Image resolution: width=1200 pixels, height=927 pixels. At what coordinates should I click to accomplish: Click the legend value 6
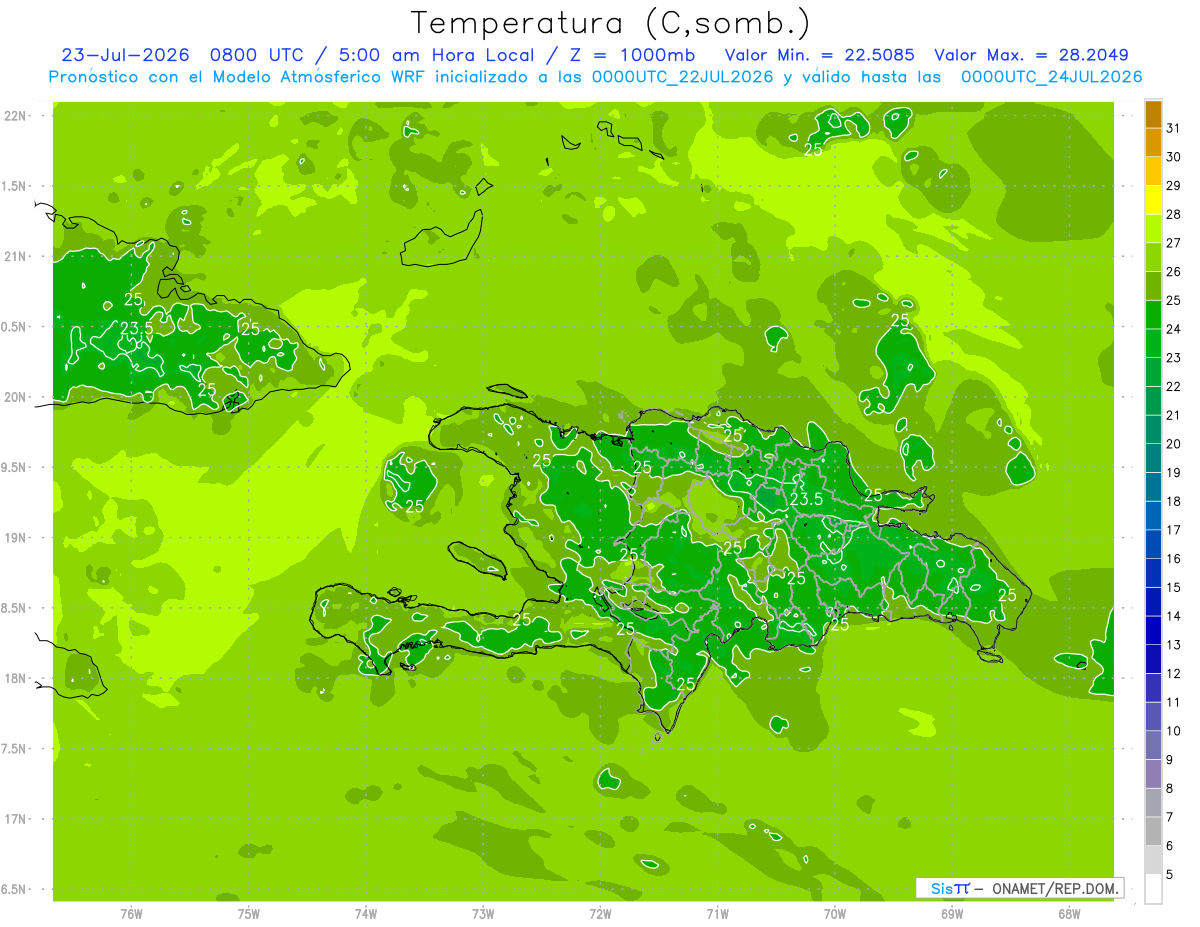[x=1170, y=846]
